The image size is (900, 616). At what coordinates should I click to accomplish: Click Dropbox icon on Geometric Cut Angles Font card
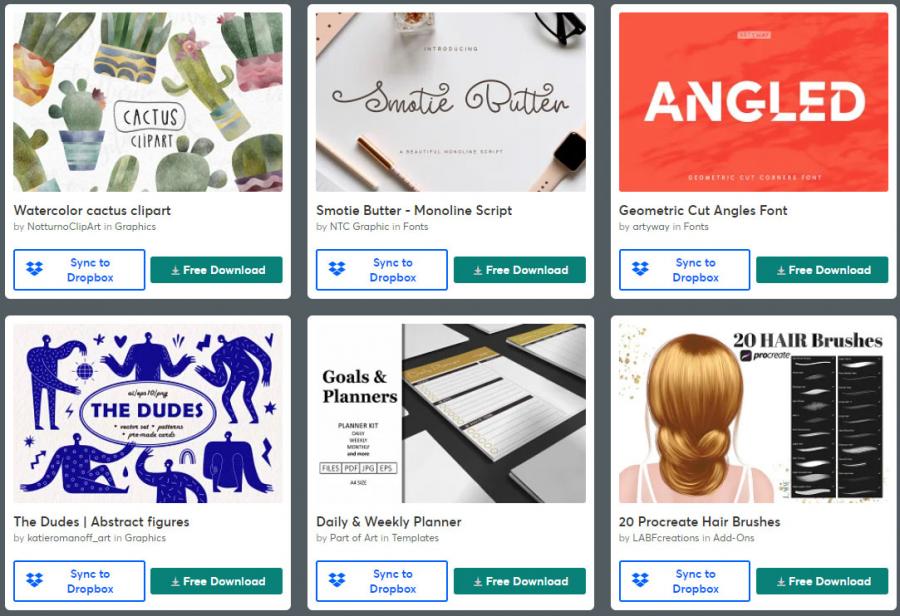coord(640,269)
